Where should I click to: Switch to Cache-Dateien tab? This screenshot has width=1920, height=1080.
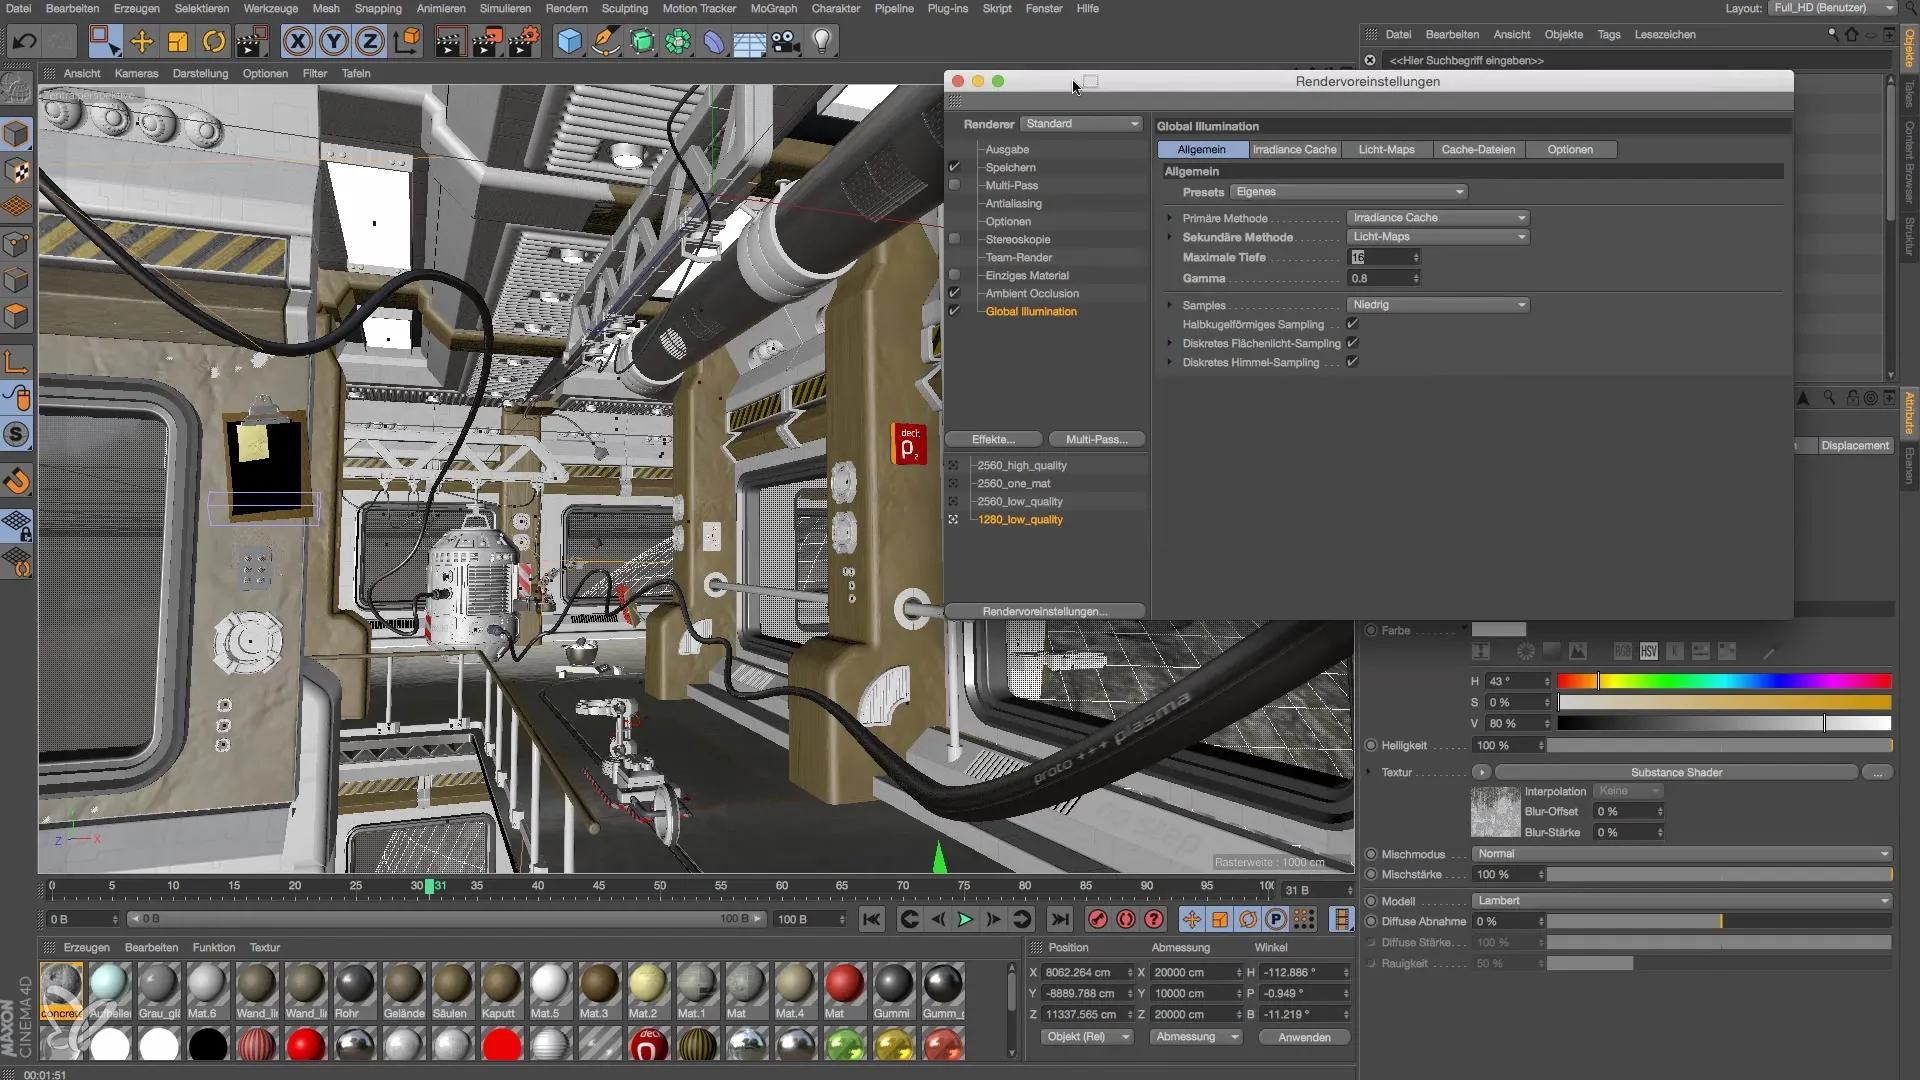(1478, 150)
